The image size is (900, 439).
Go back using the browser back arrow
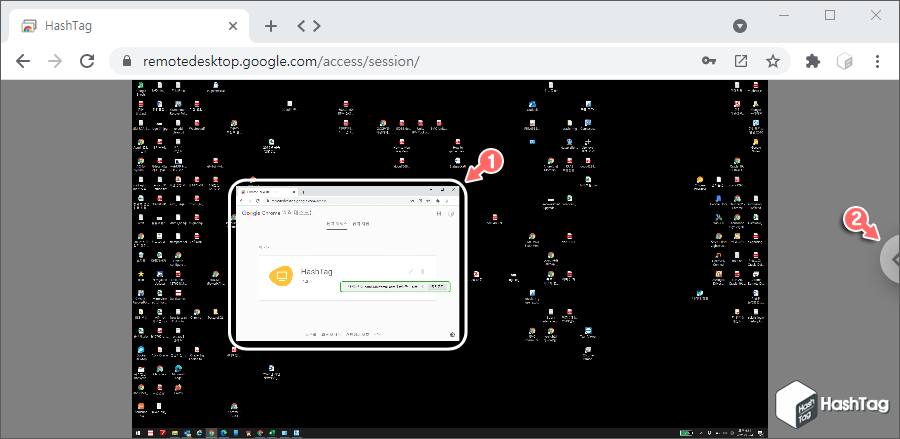(x=23, y=61)
